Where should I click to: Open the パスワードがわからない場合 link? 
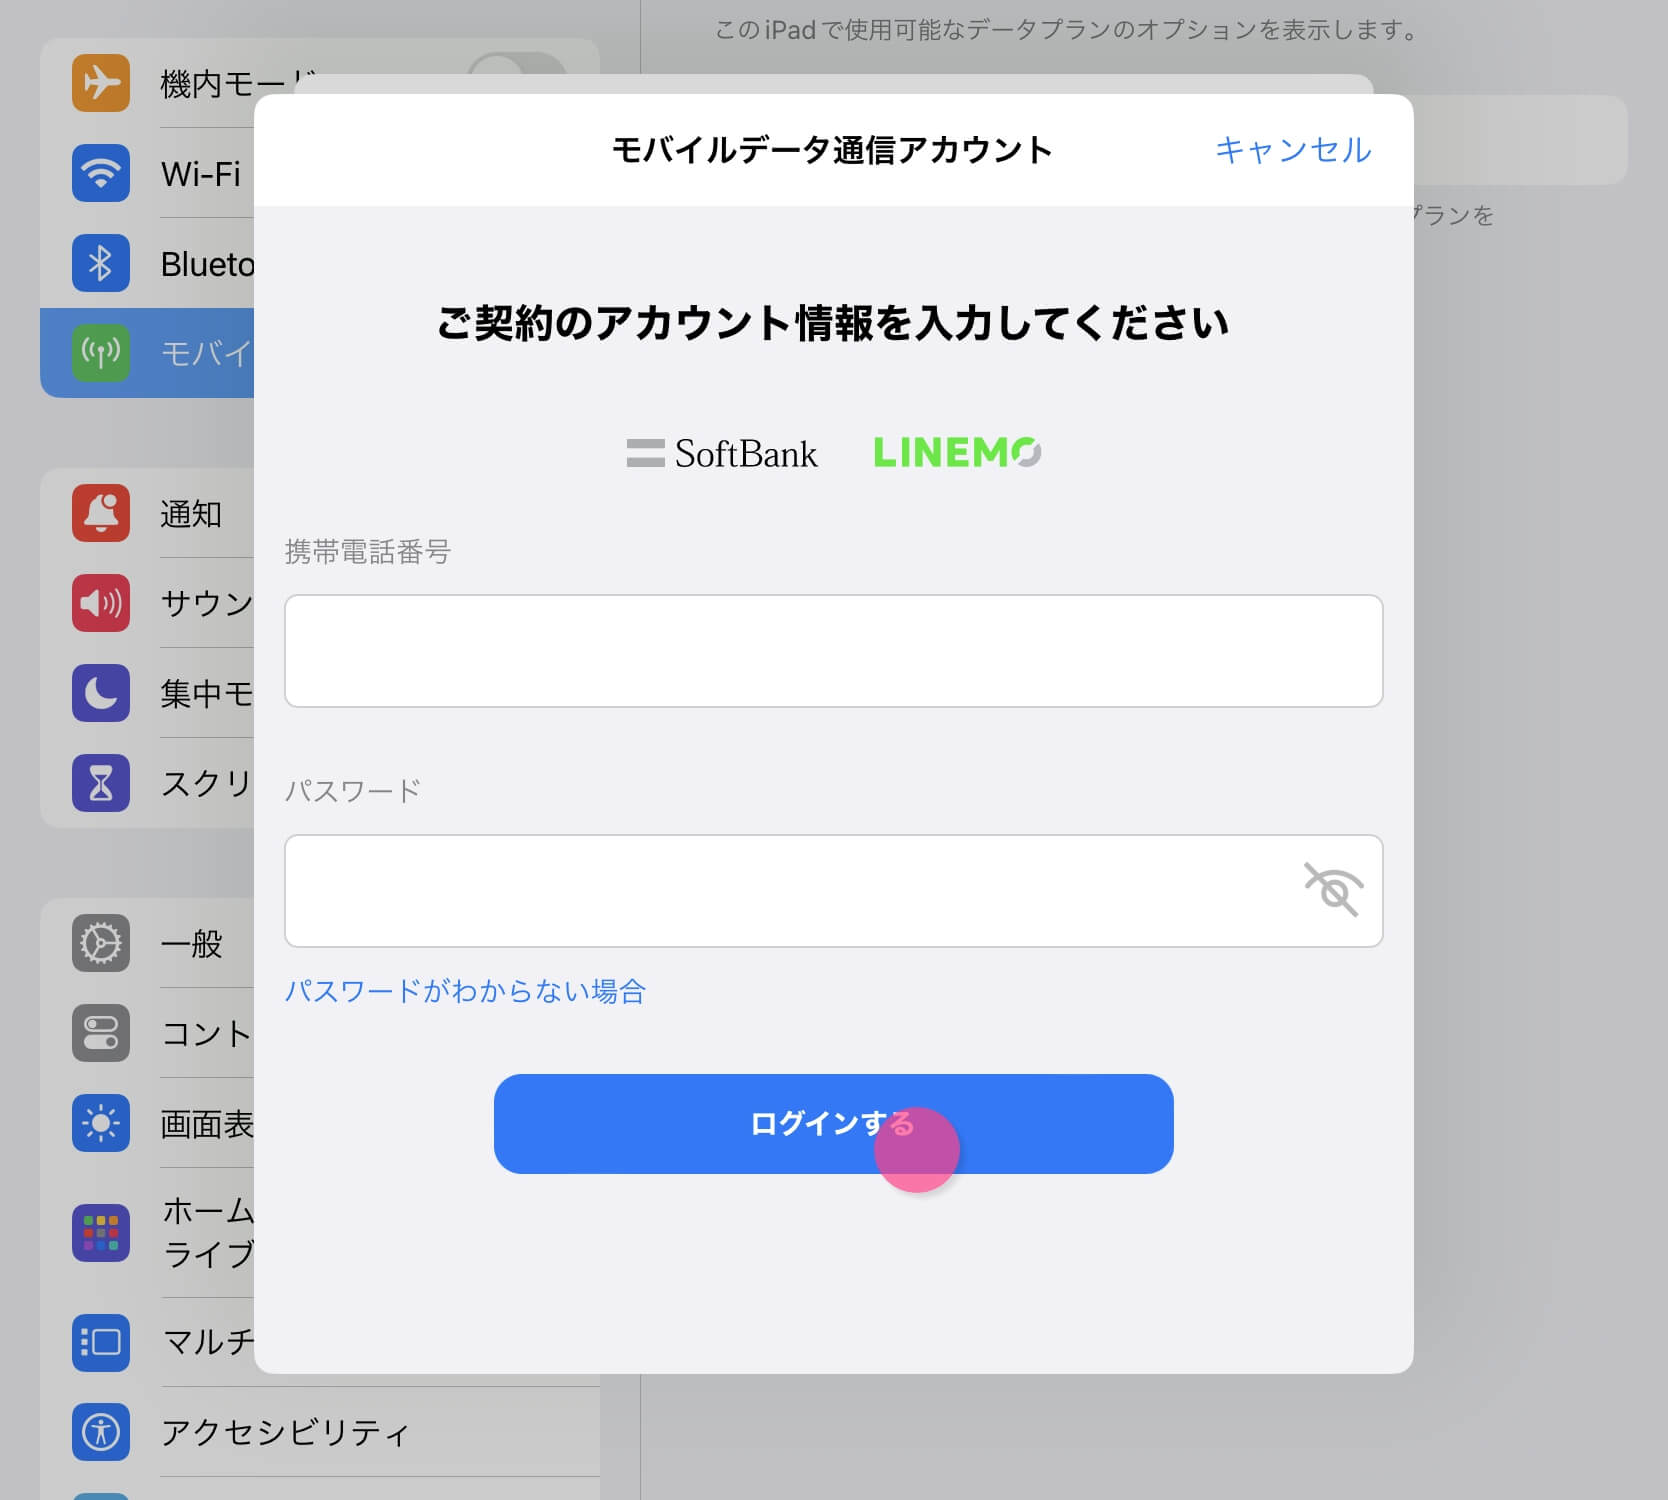[x=465, y=991]
